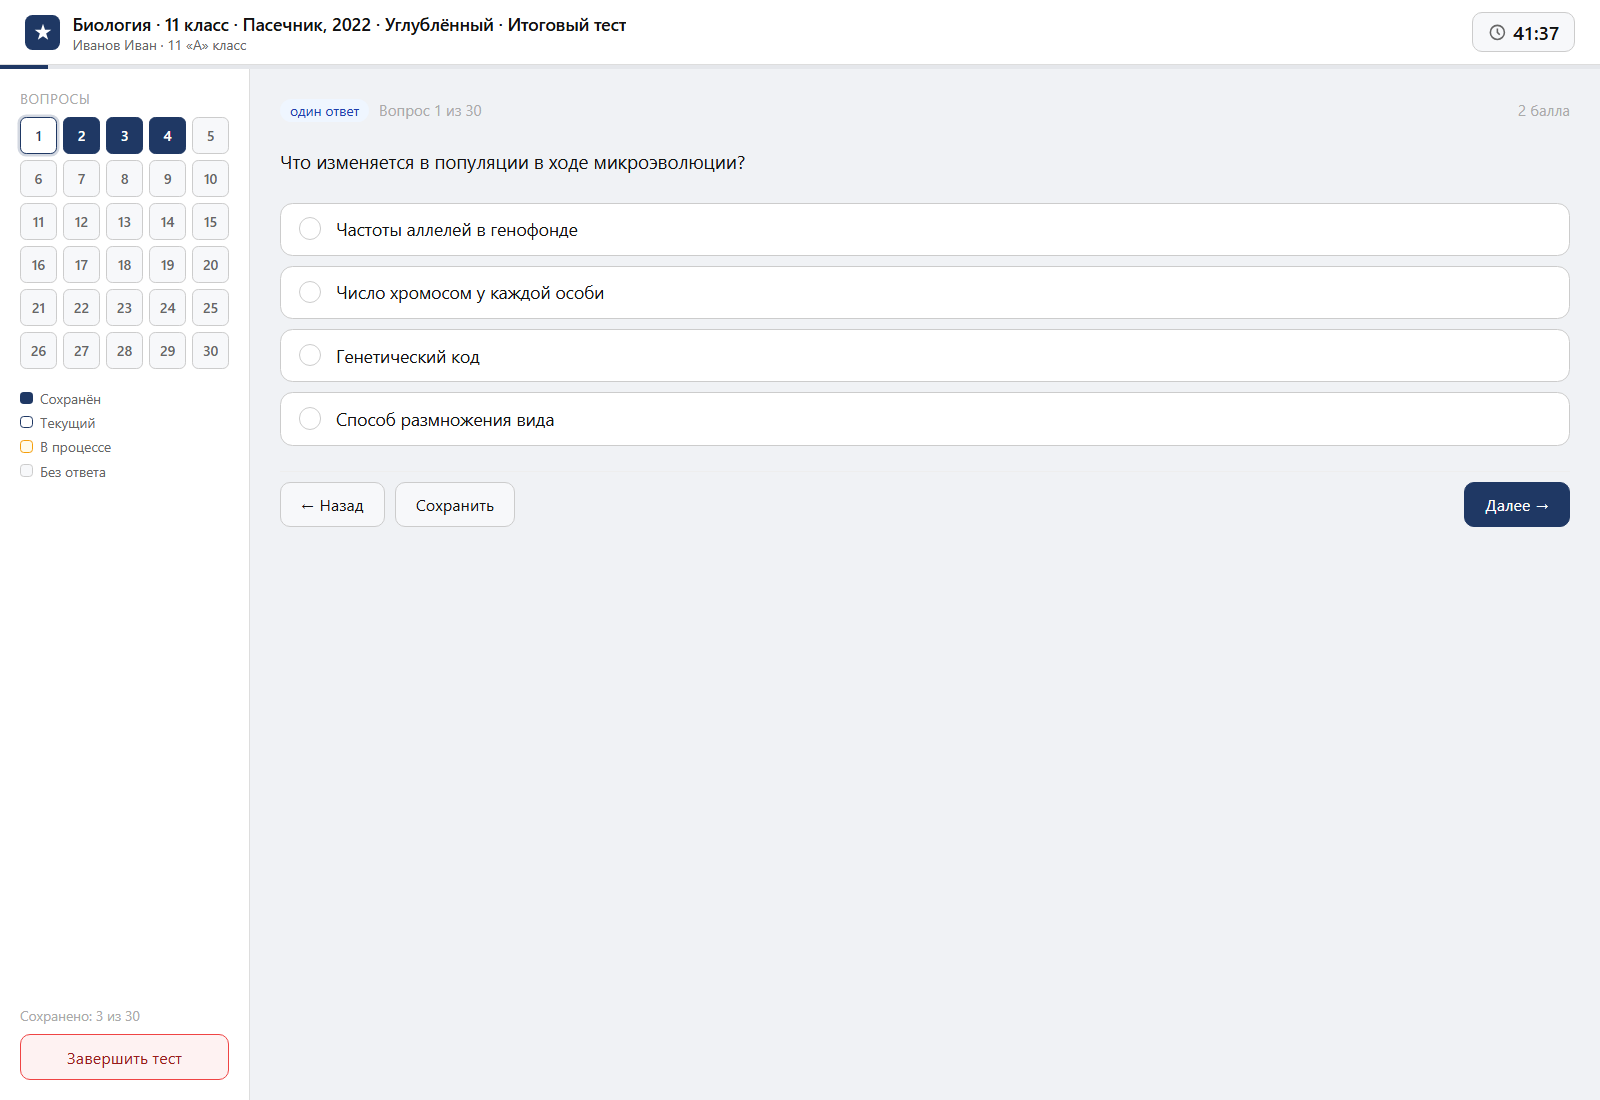
Task: Click the "2 балла" score label
Action: click(1543, 111)
